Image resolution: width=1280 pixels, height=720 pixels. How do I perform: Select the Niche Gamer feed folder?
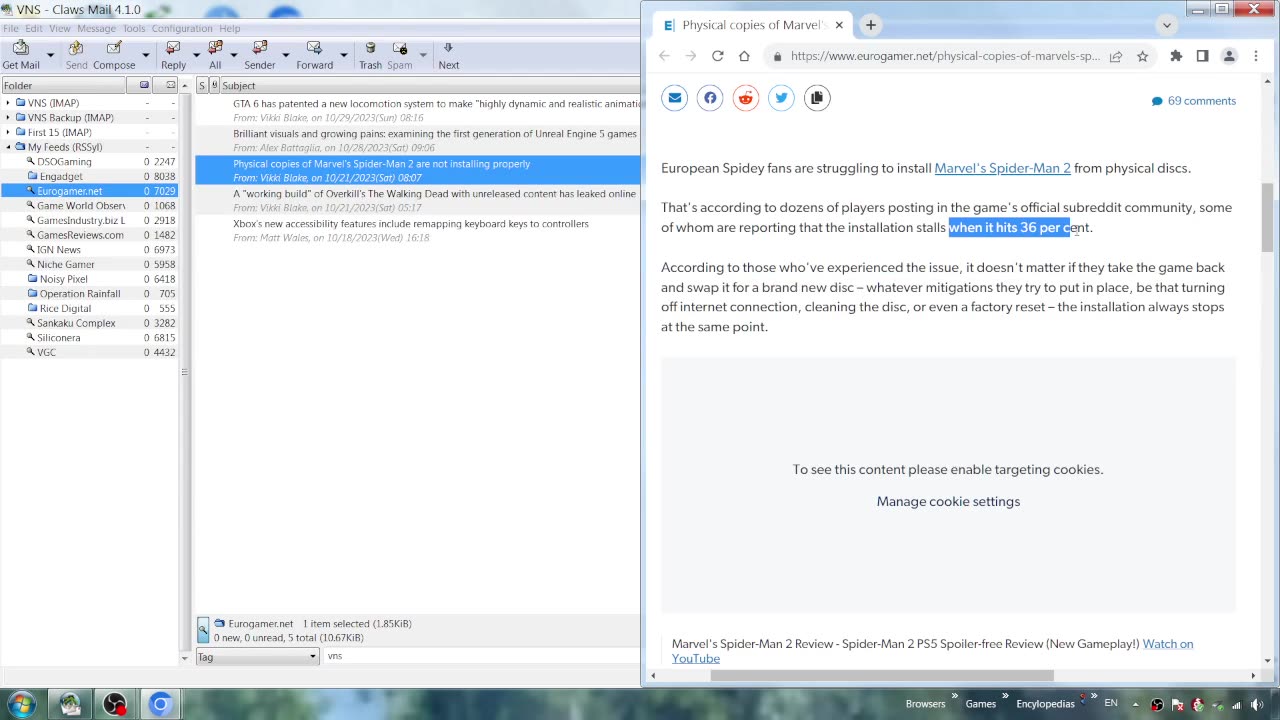[x=90, y=264]
